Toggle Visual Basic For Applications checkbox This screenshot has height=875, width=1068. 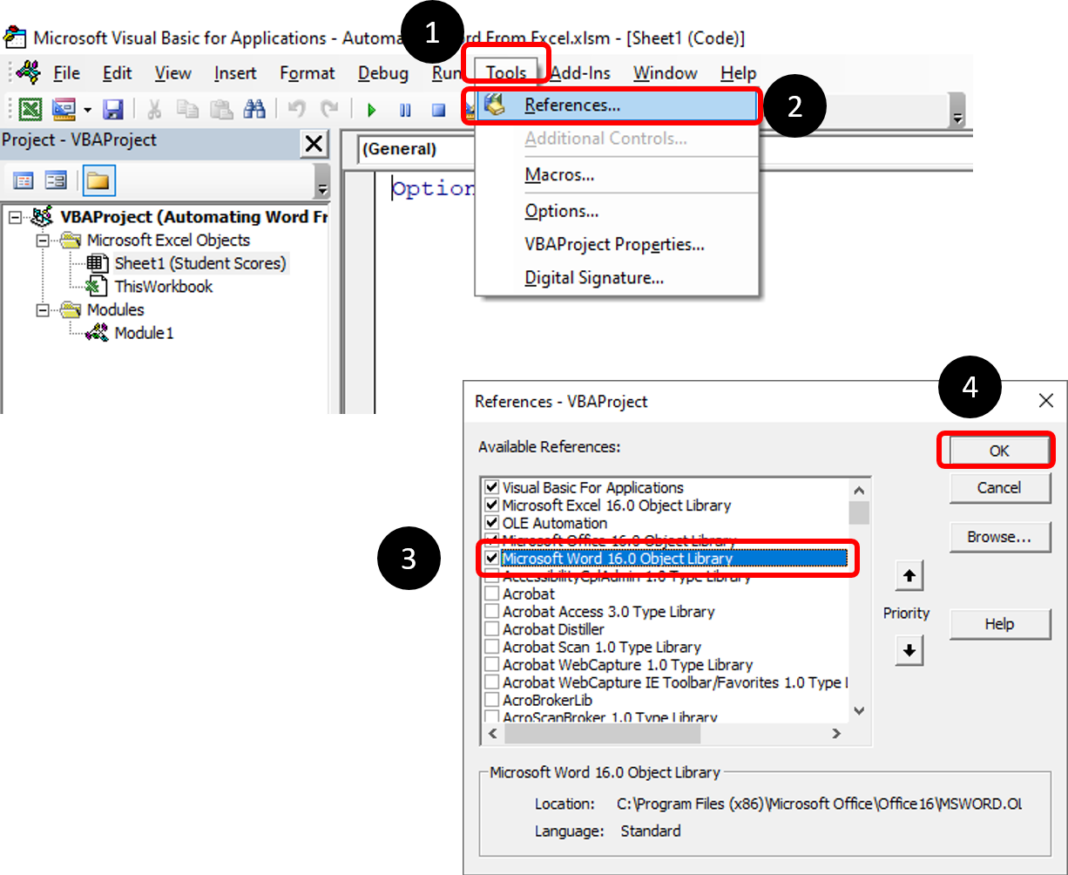coord(492,488)
